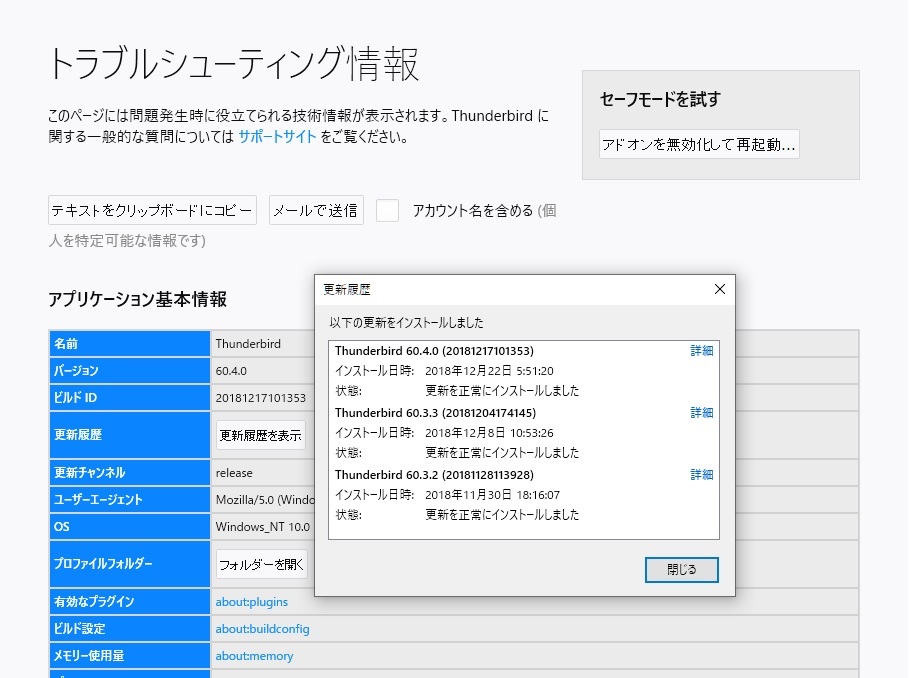Click the 有効なプラグイン row header
Screen dimensions: 909x678
(129, 602)
